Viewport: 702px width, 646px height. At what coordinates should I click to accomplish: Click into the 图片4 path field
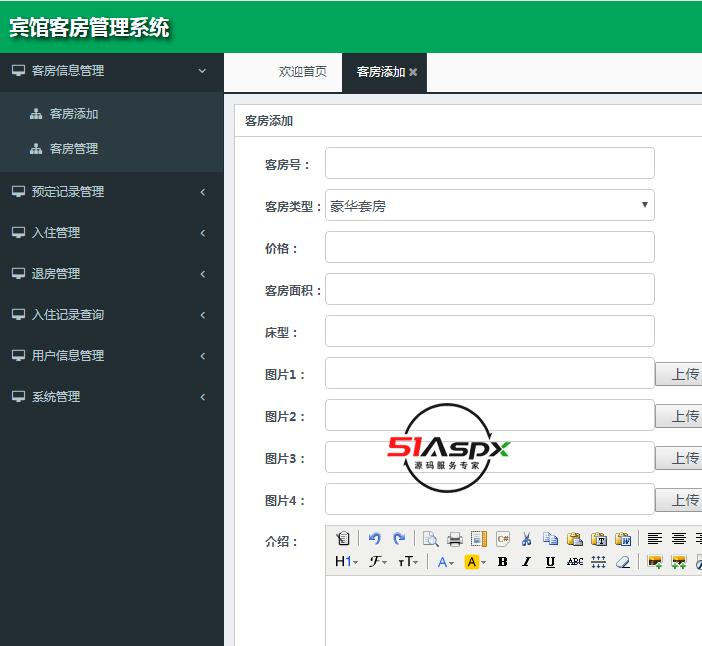click(490, 499)
